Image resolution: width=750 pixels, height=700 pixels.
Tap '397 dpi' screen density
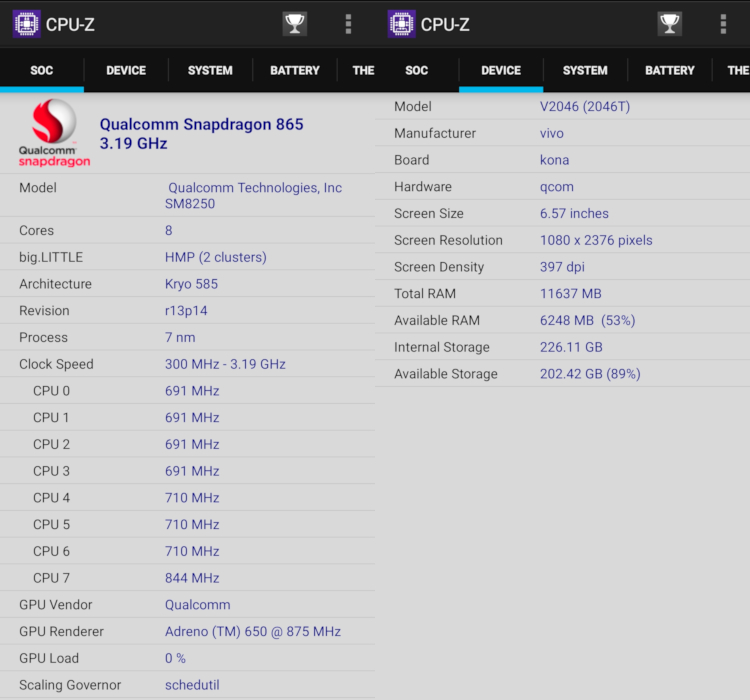[562, 267]
